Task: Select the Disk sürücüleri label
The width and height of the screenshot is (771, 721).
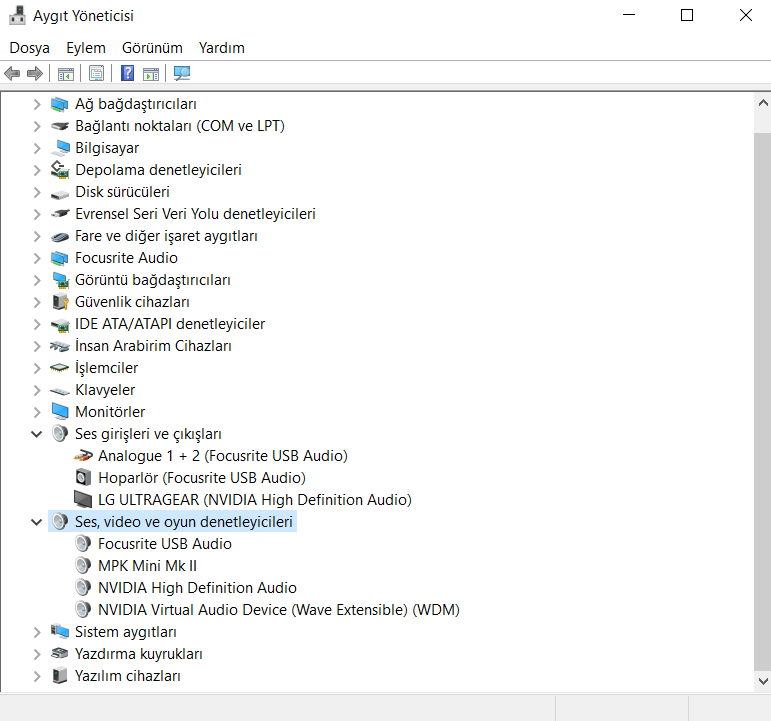Action: pos(122,192)
